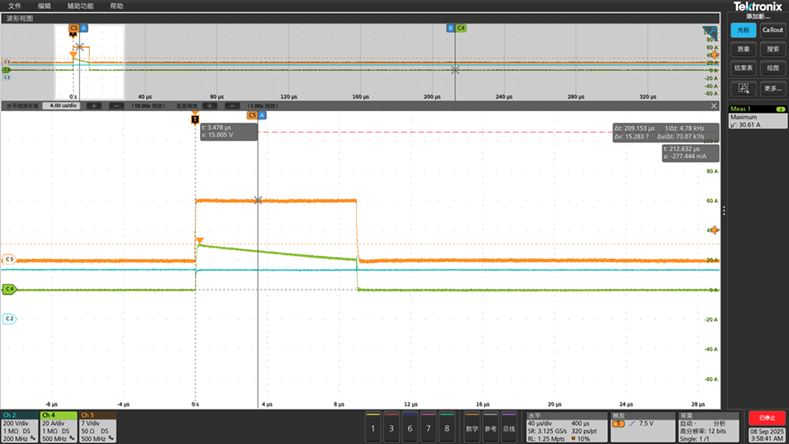Select the C4 channel handle on the waveform
Image resolution: width=789 pixels, height=444 pixels.
(x=9, y=289)
